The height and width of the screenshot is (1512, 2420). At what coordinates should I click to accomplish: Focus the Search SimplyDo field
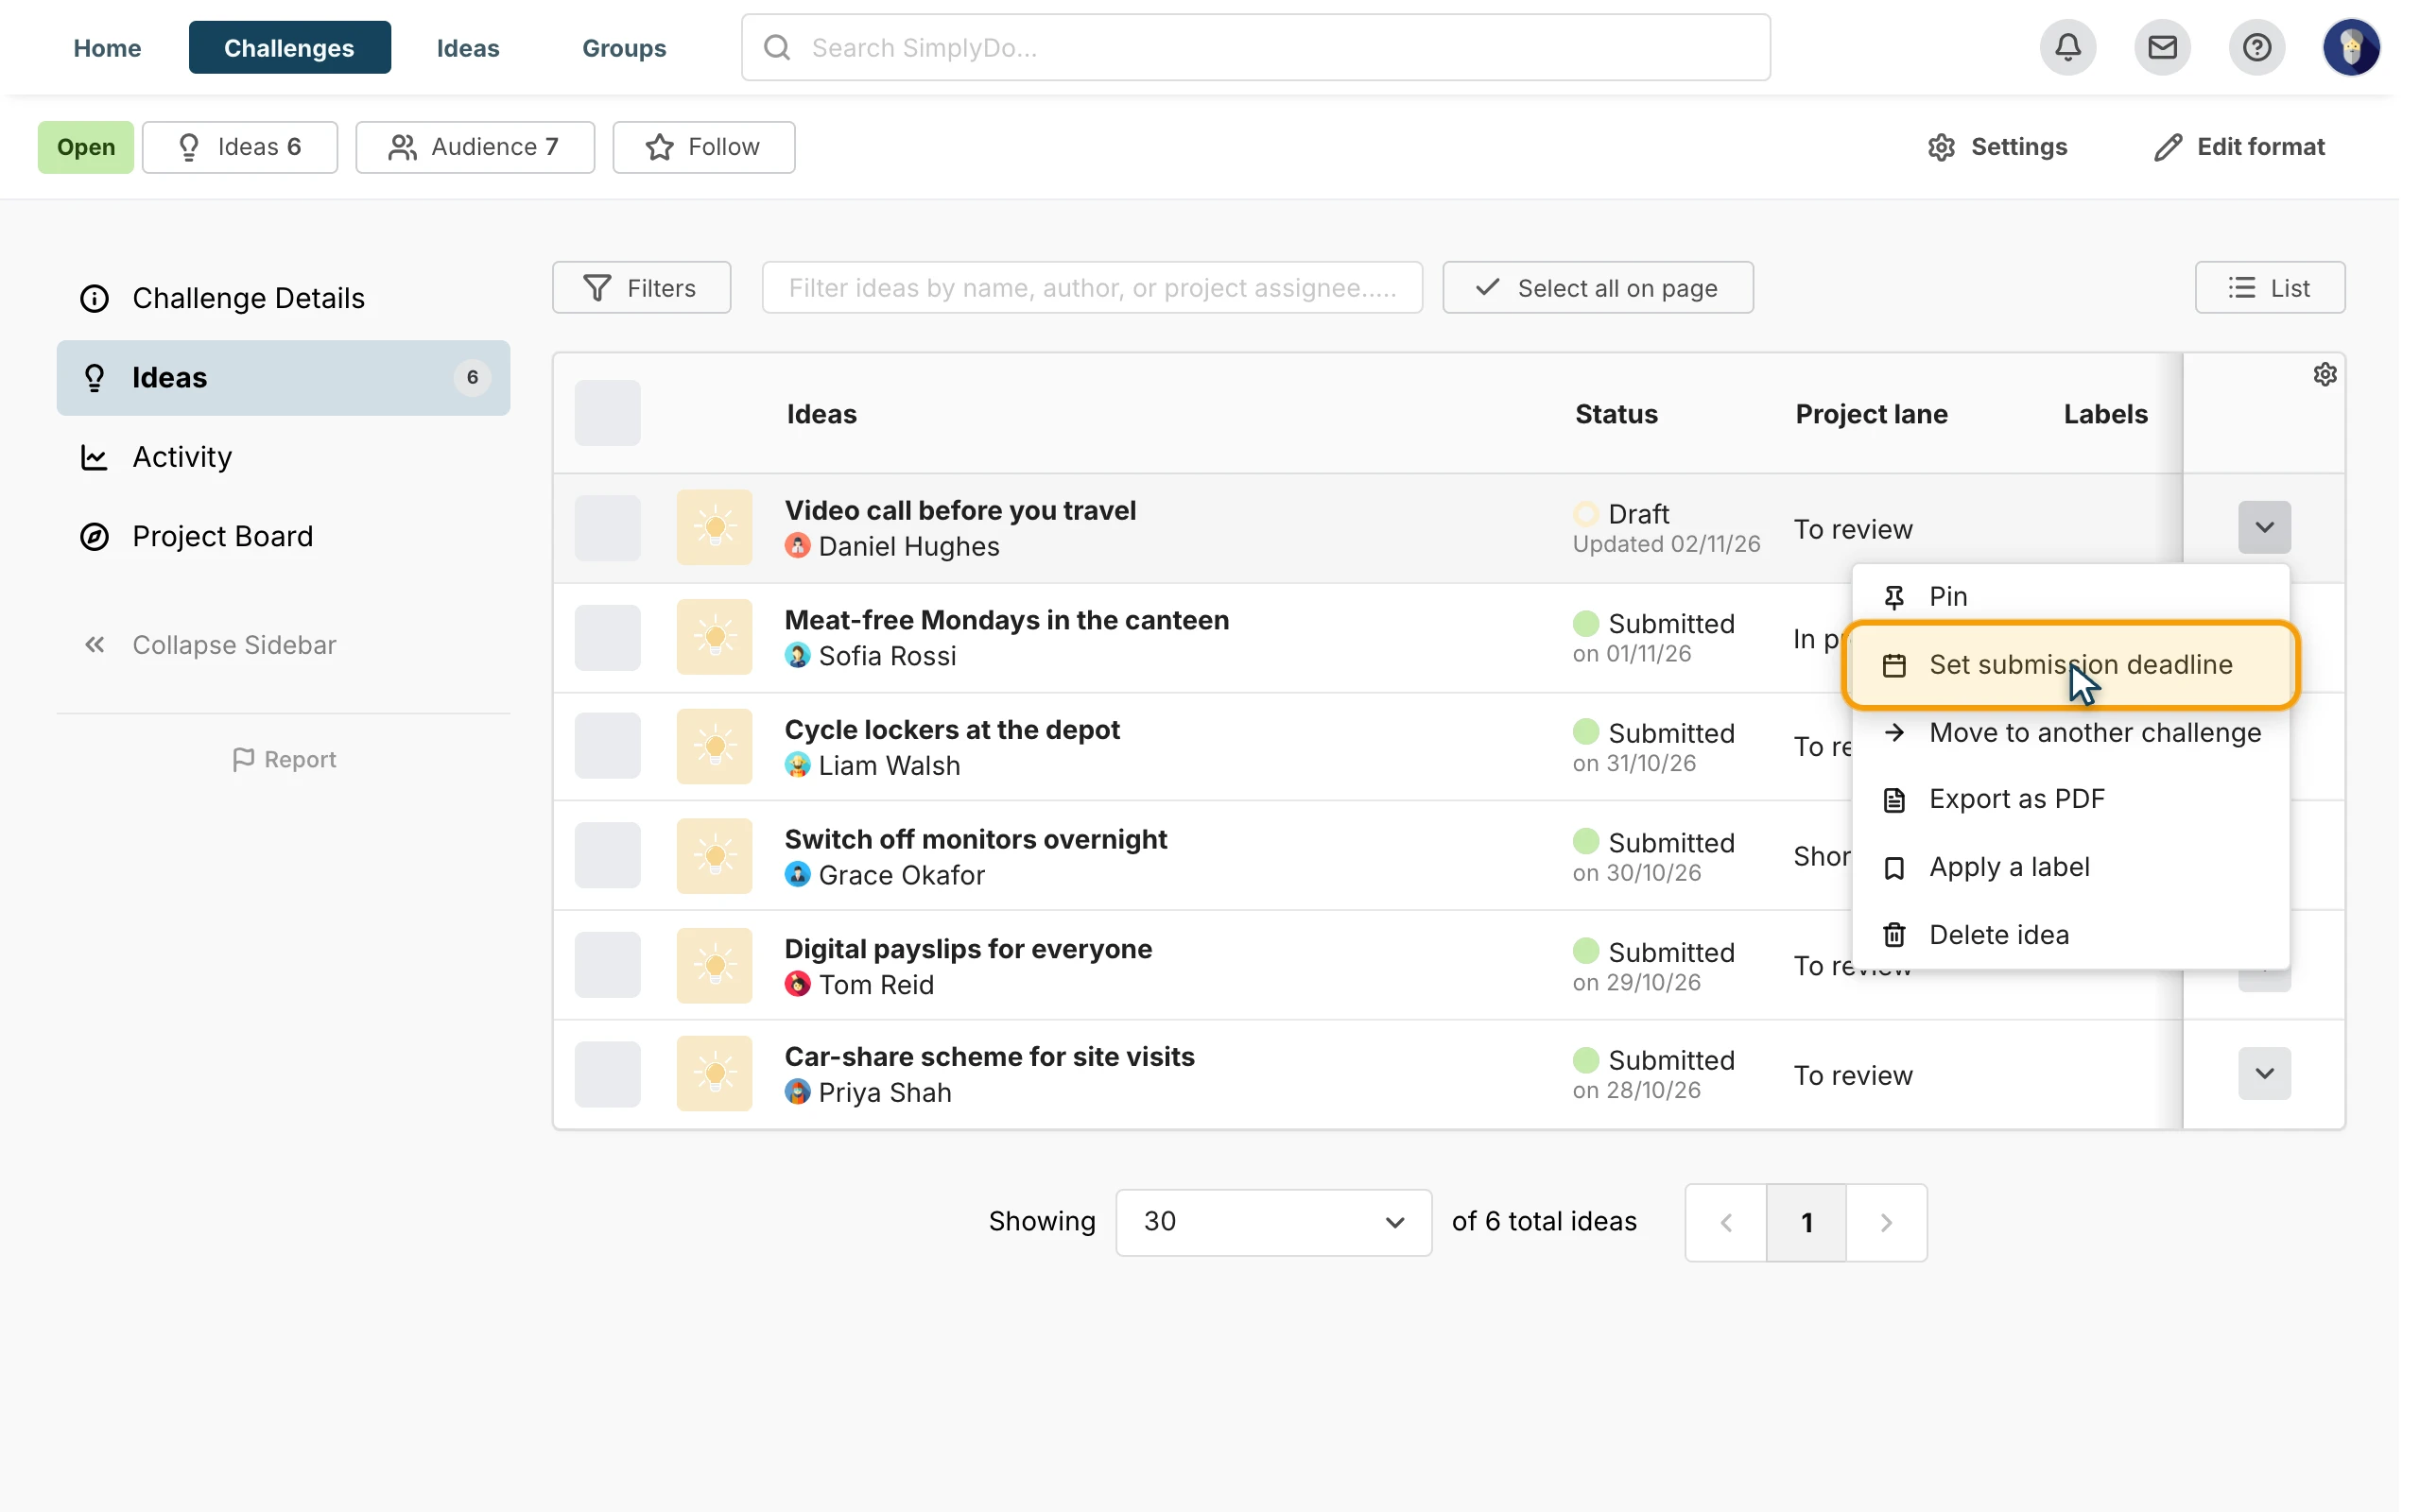[x=1255, y=47]
